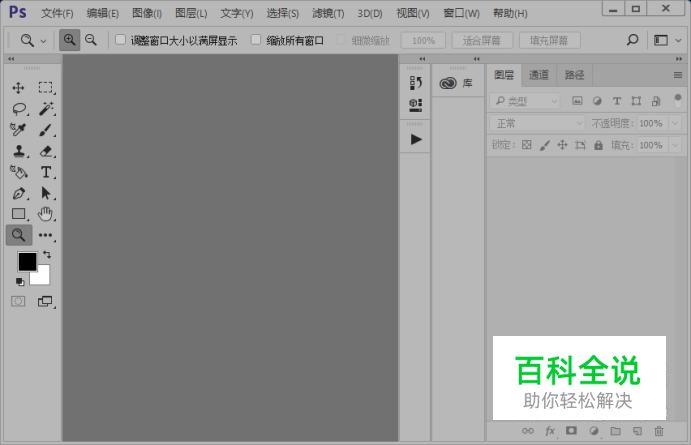691x445 pixels.
Task: Click the link layers icon
Action: pos(528,431)
